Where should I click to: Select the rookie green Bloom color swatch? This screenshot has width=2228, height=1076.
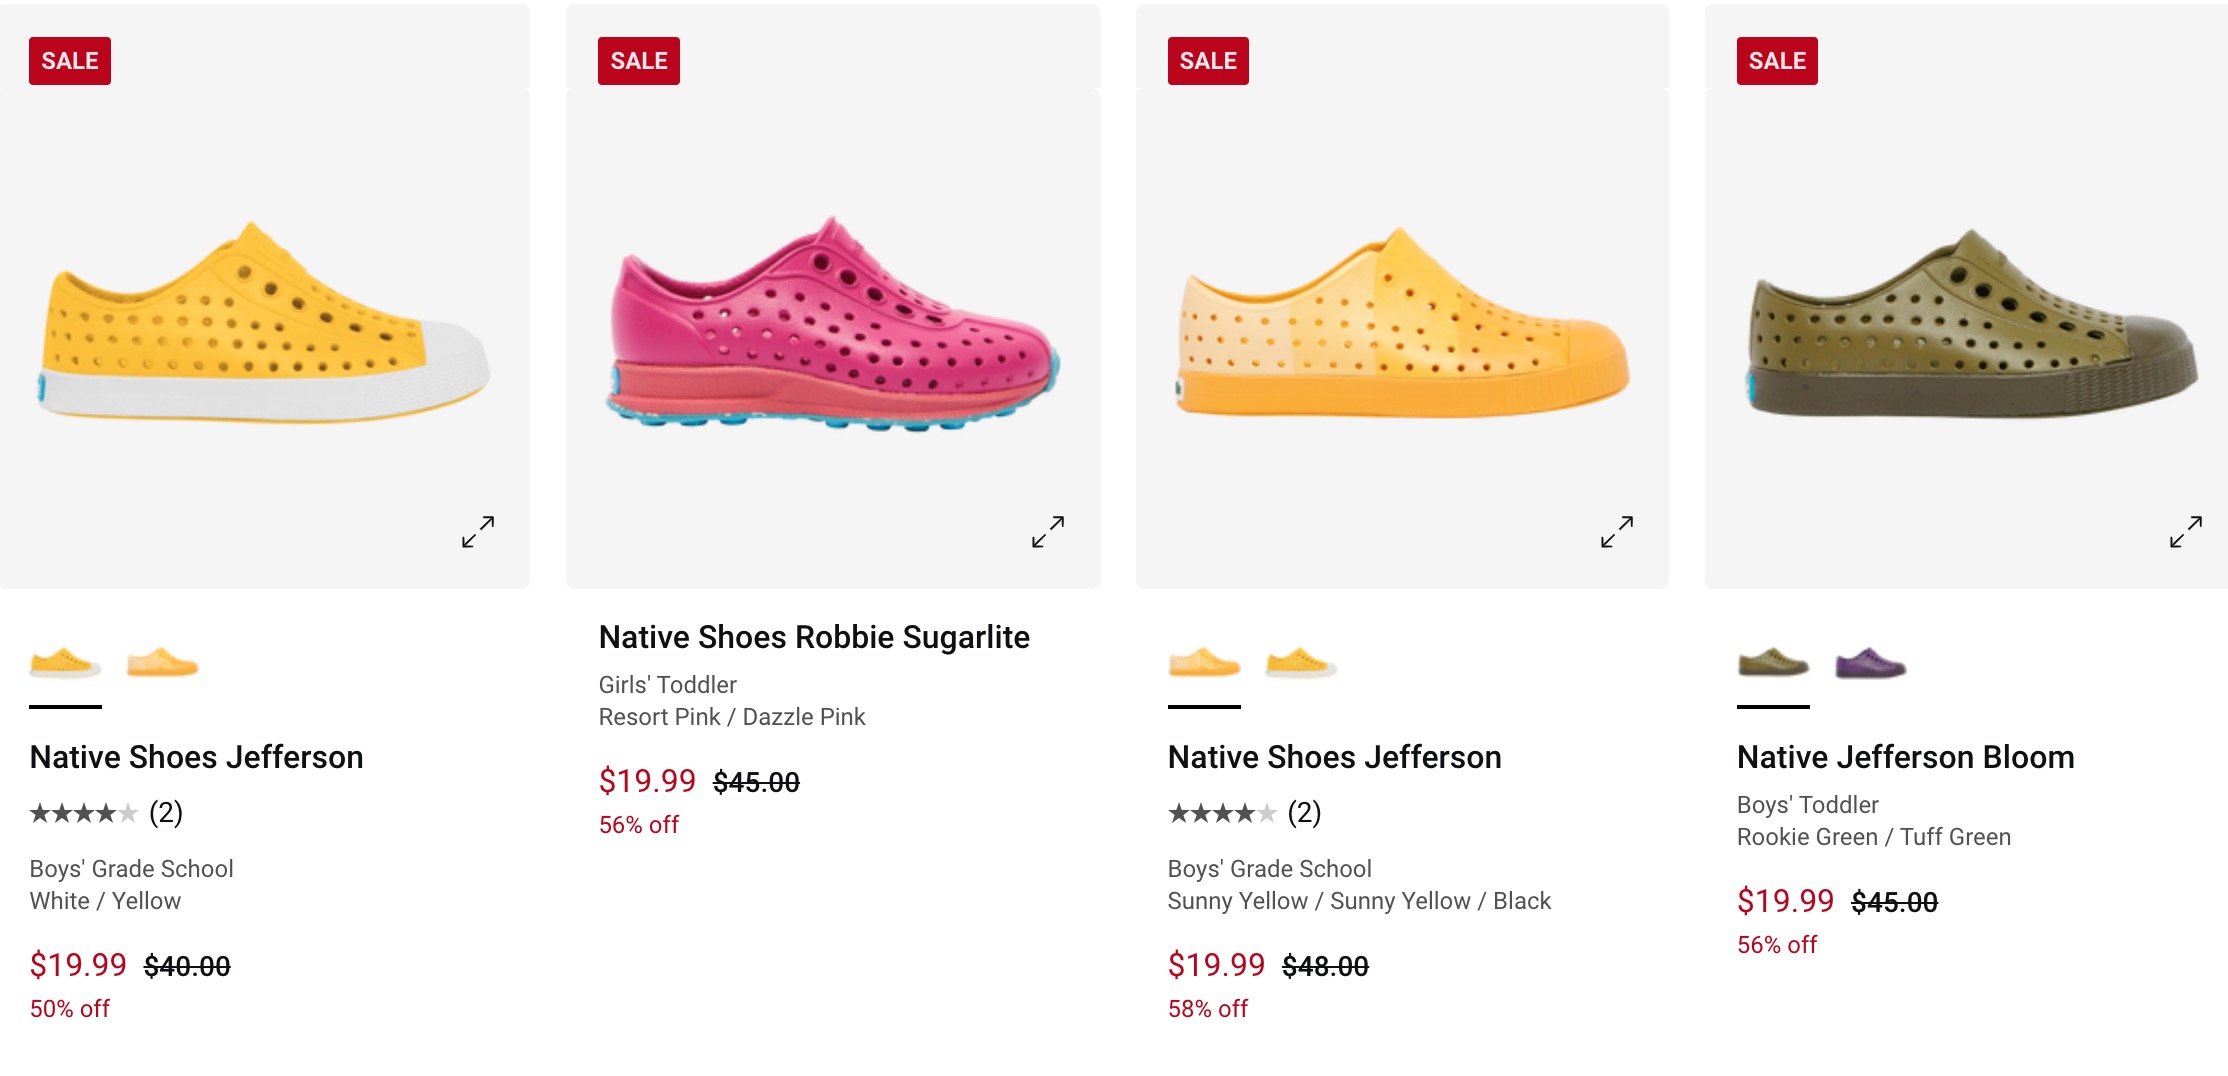click(1773, 664)
